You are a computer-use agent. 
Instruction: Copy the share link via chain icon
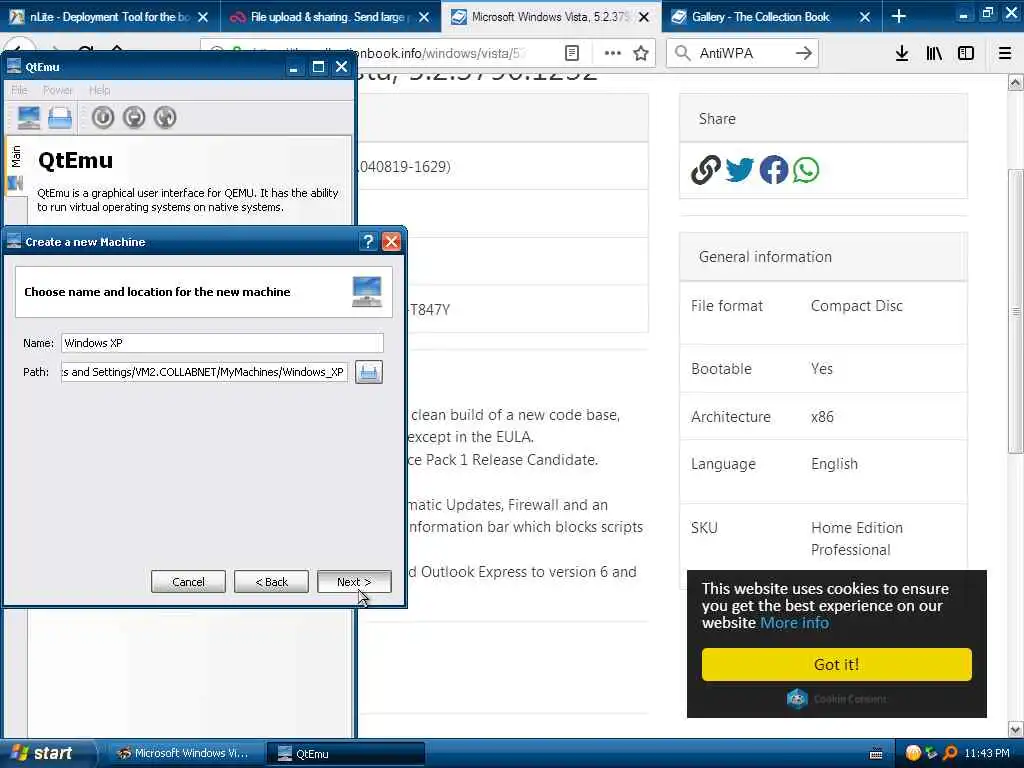click(706, 170)
